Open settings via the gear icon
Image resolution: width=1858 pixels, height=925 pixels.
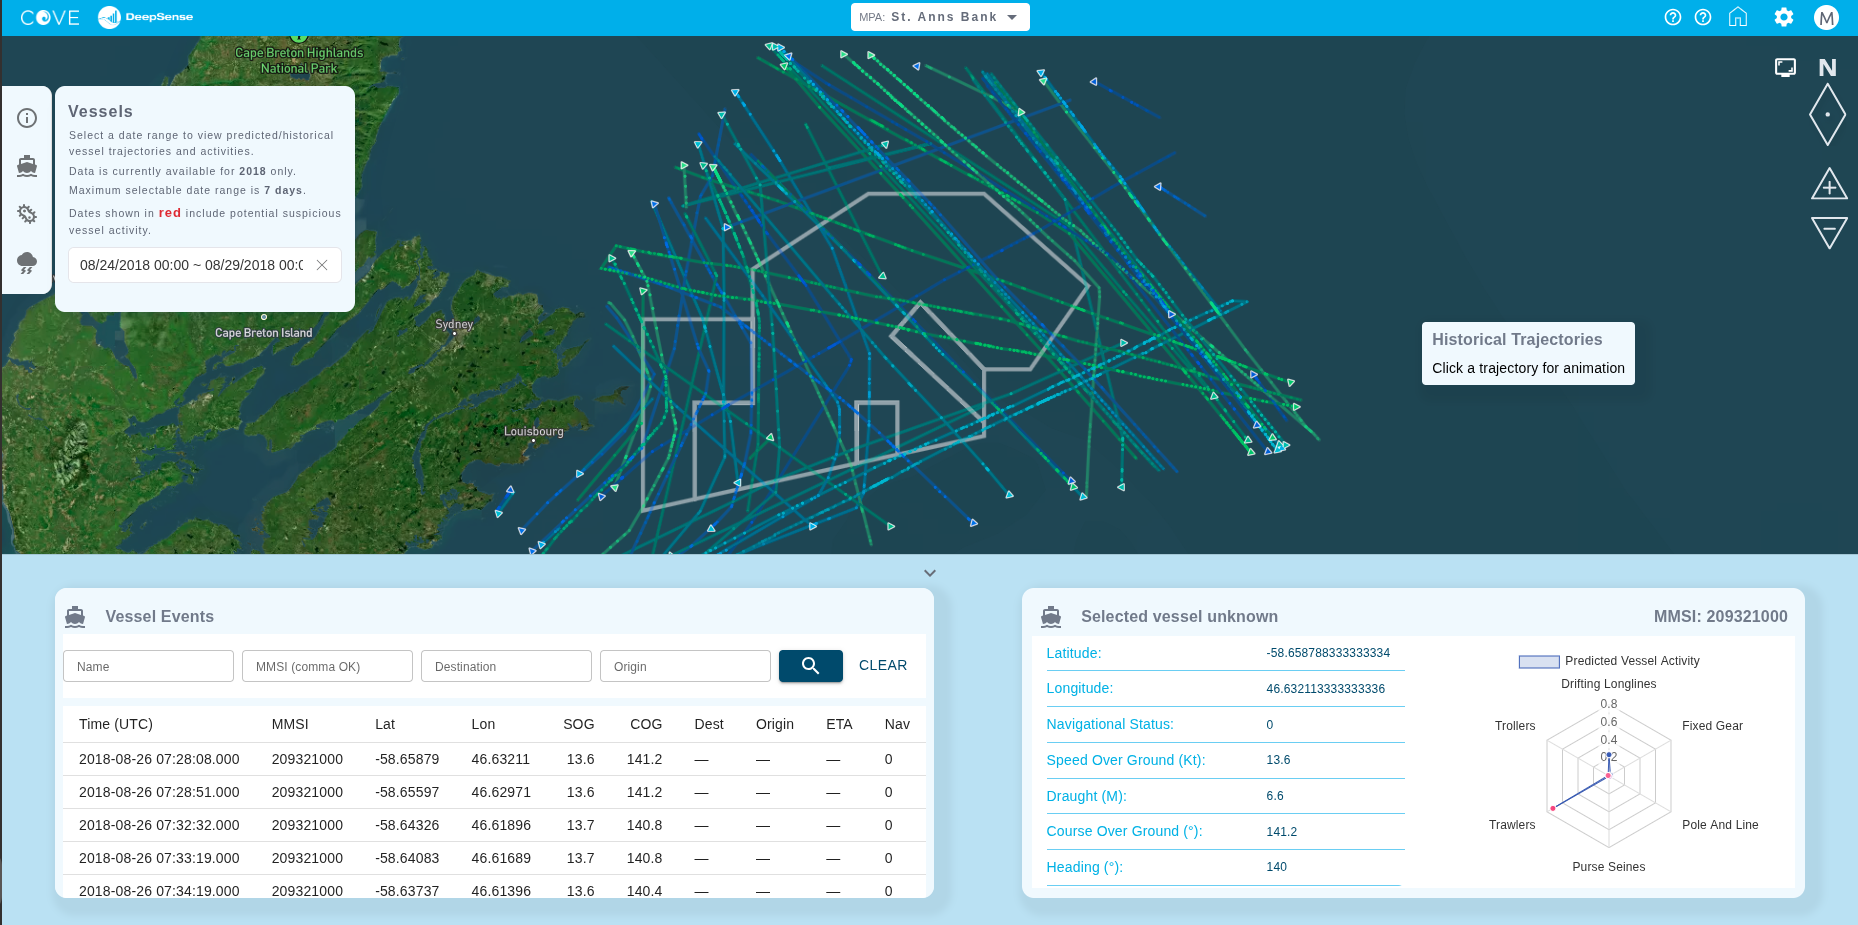[1784, 17]
